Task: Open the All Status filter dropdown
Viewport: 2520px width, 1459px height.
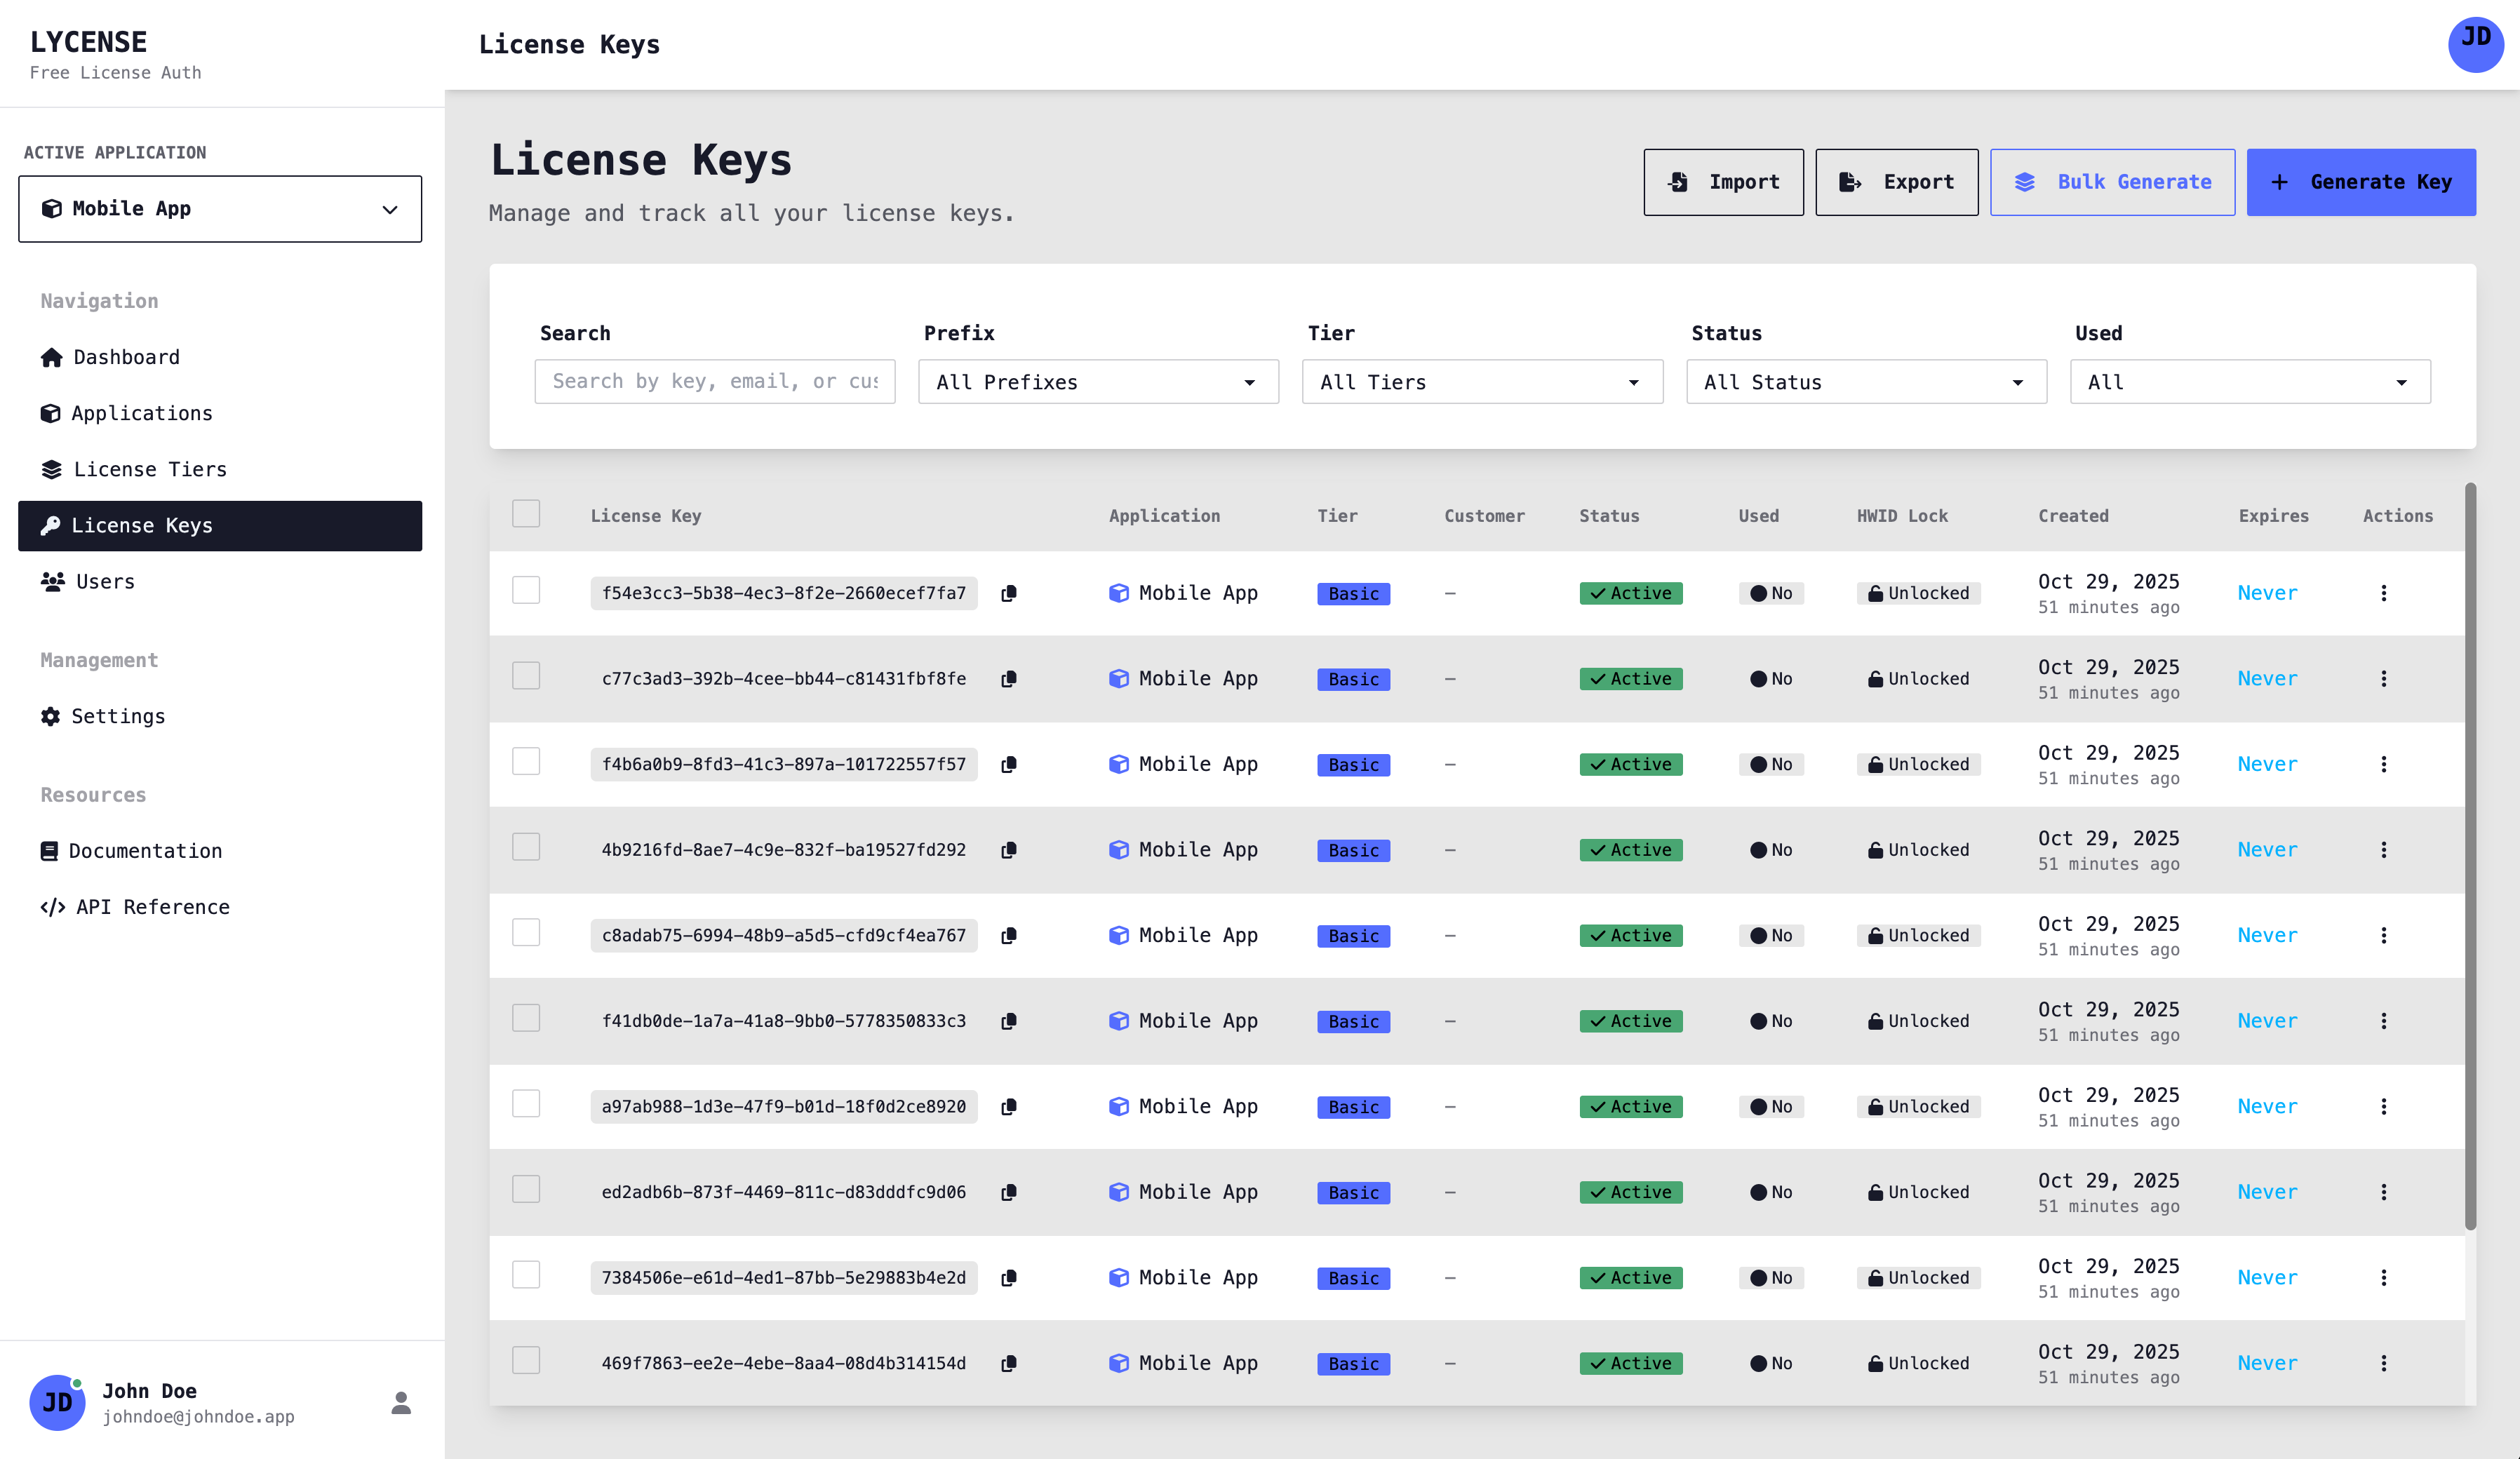Action: [1865, 382]
